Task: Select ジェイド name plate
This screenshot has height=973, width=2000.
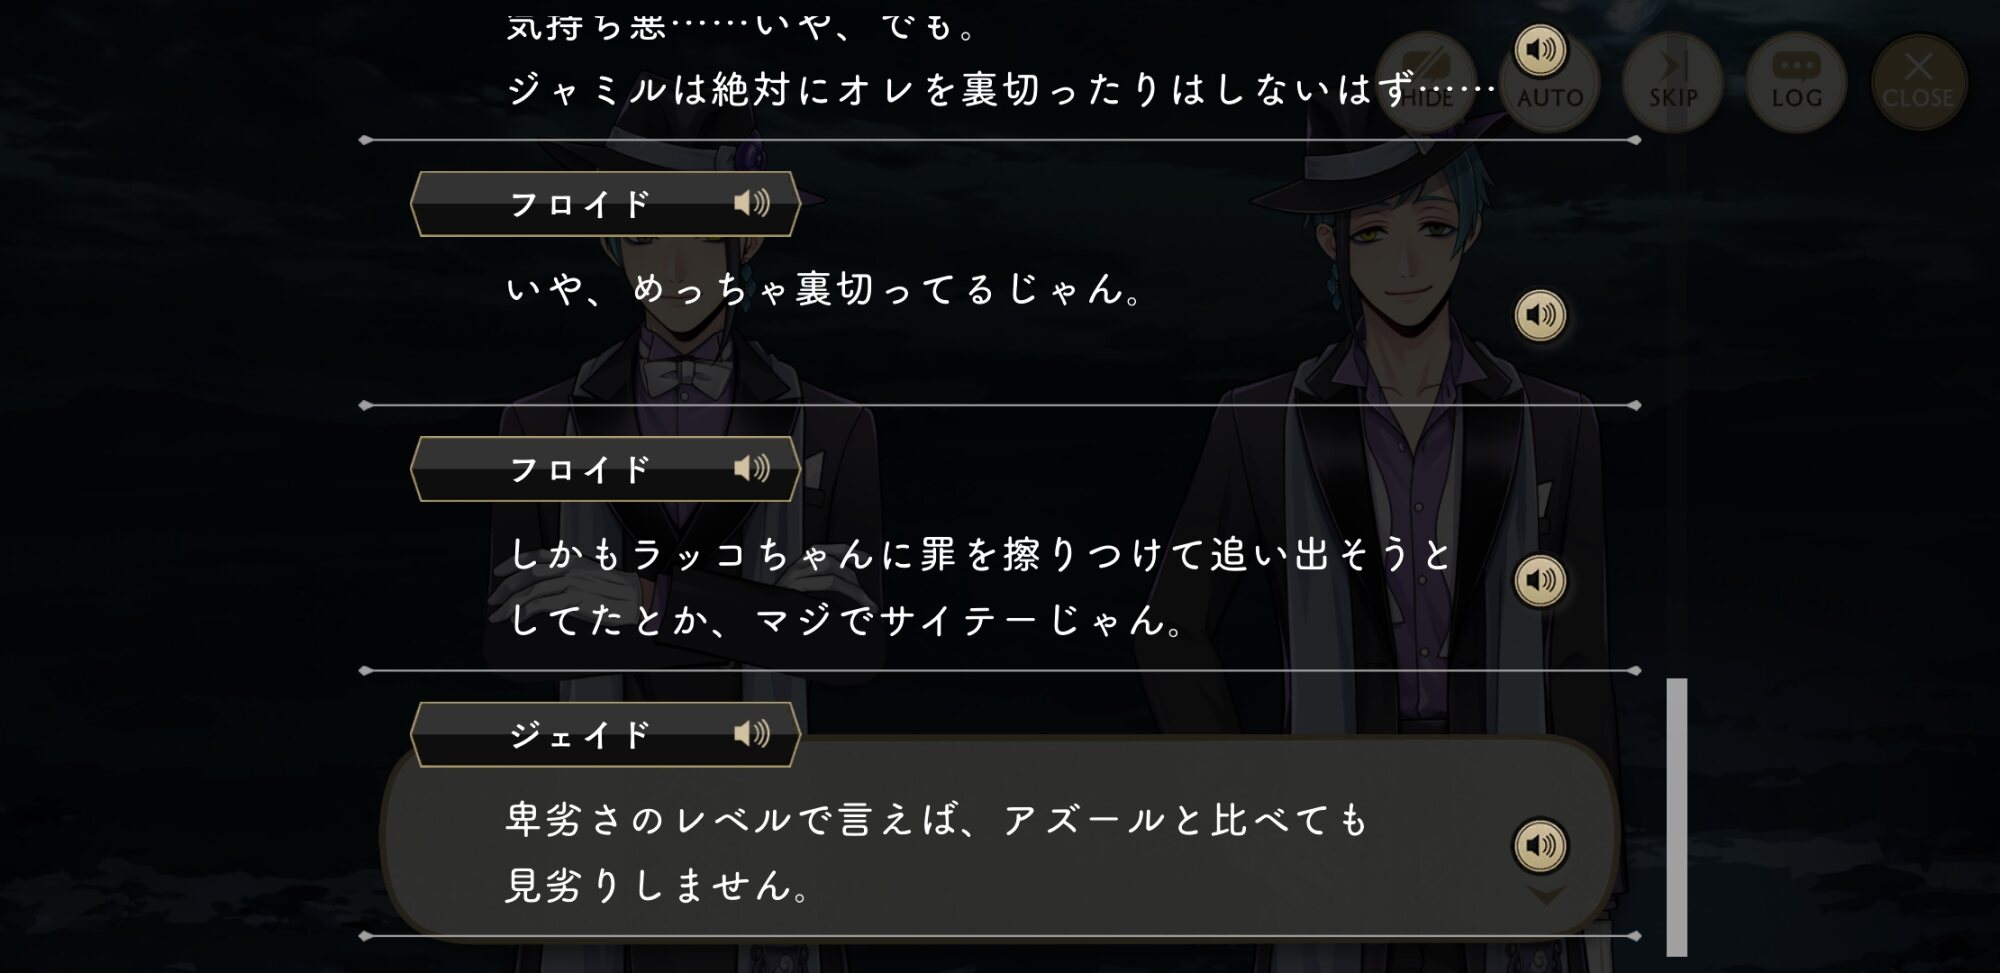Action: point(605,734)
